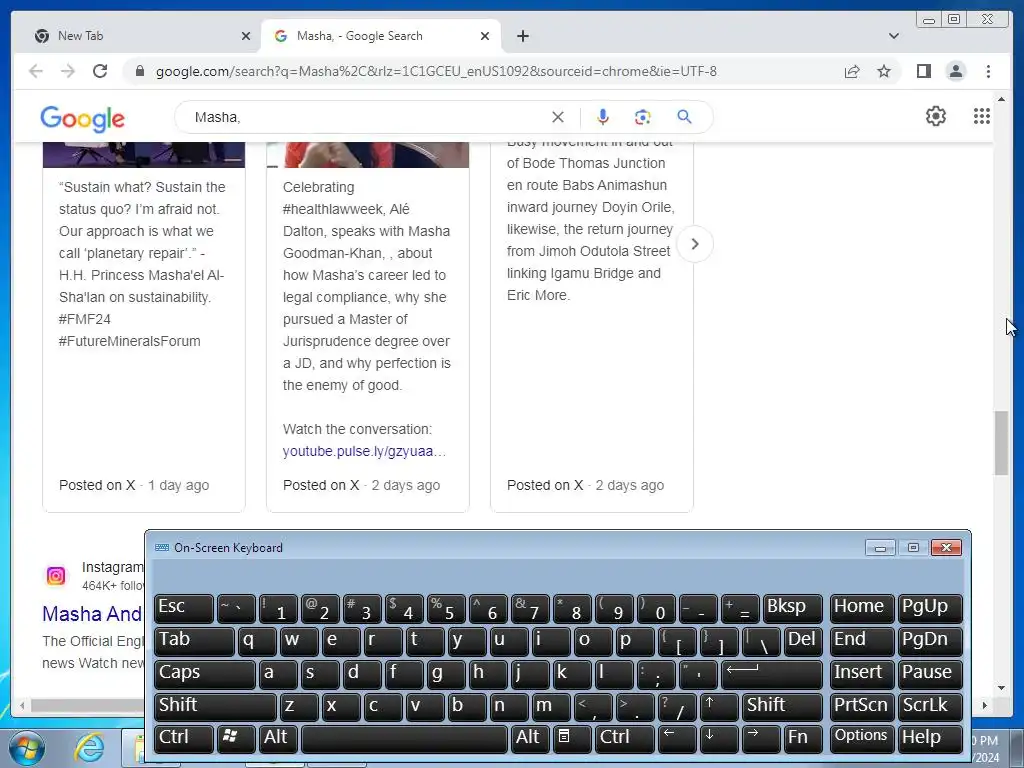Toggle Caps lock on the On-Screen Keyboard
The image size is (1024, 768).
pos(204,674)
